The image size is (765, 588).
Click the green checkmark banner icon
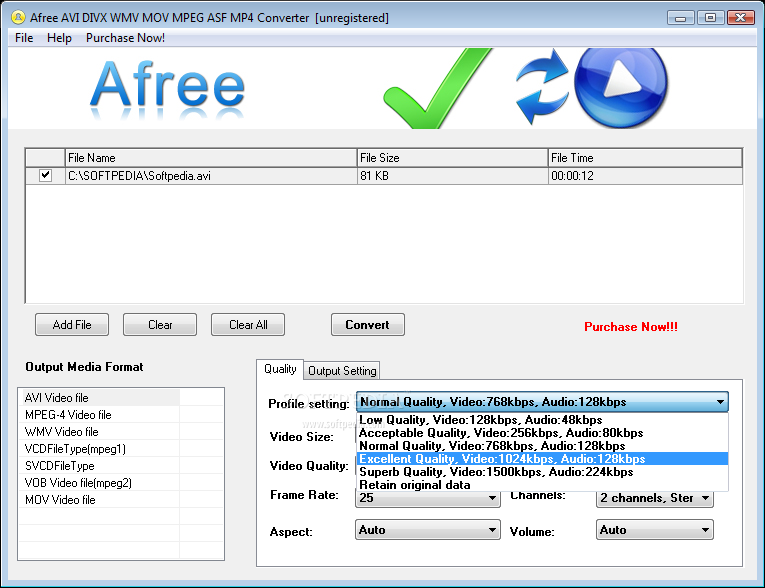(437, 88)
